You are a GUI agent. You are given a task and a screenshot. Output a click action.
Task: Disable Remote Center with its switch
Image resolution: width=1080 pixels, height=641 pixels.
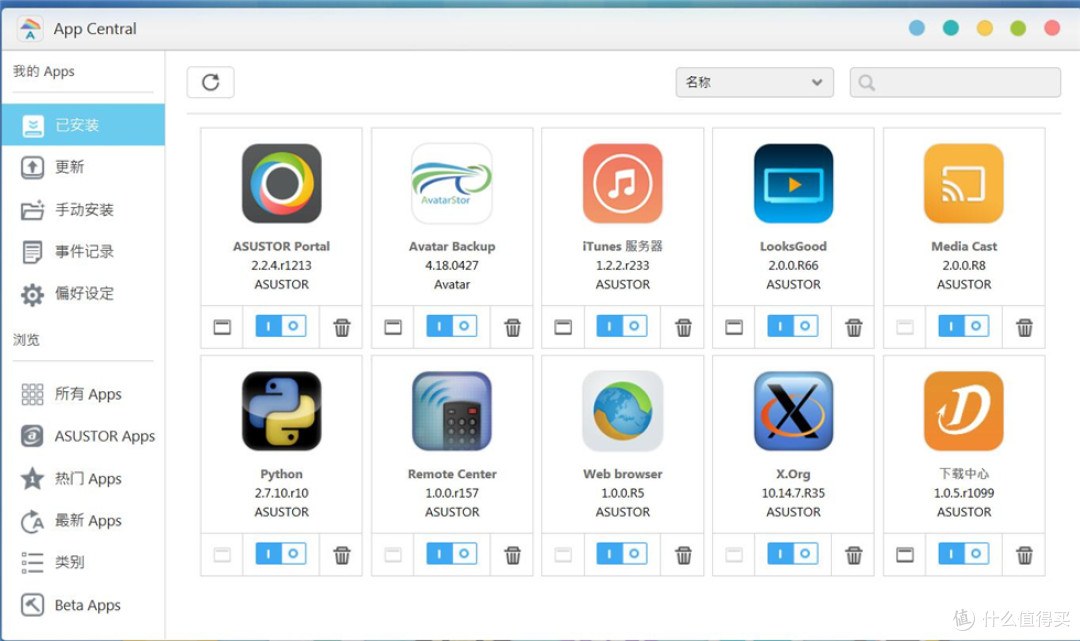[452, 554]
